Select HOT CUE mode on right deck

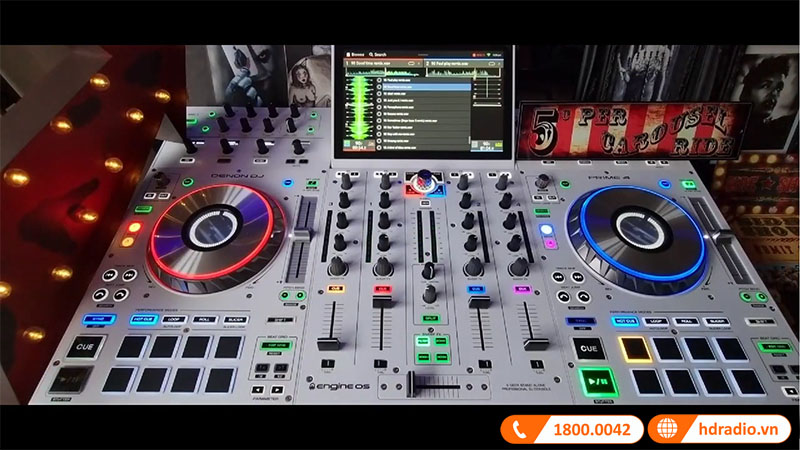pyautogui.click(x=625, y=321)
